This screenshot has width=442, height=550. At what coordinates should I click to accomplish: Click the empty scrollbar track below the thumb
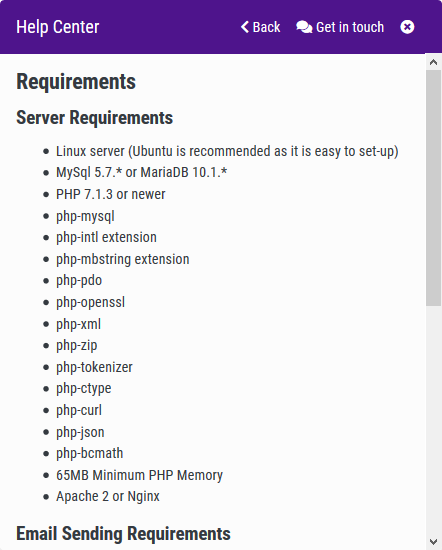coord(434,420)
